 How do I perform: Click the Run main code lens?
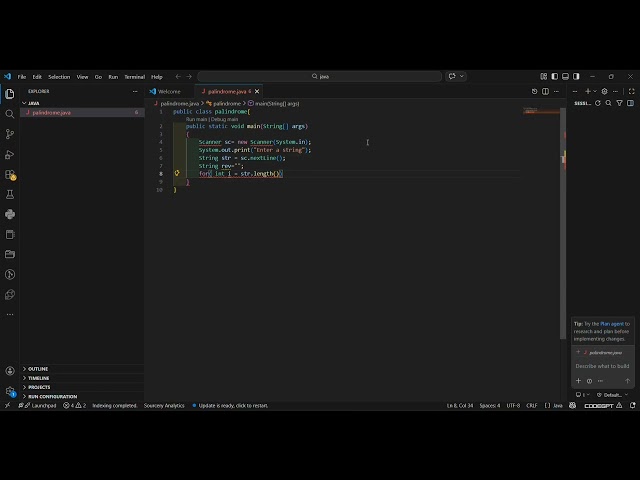(x=196, y=119)
